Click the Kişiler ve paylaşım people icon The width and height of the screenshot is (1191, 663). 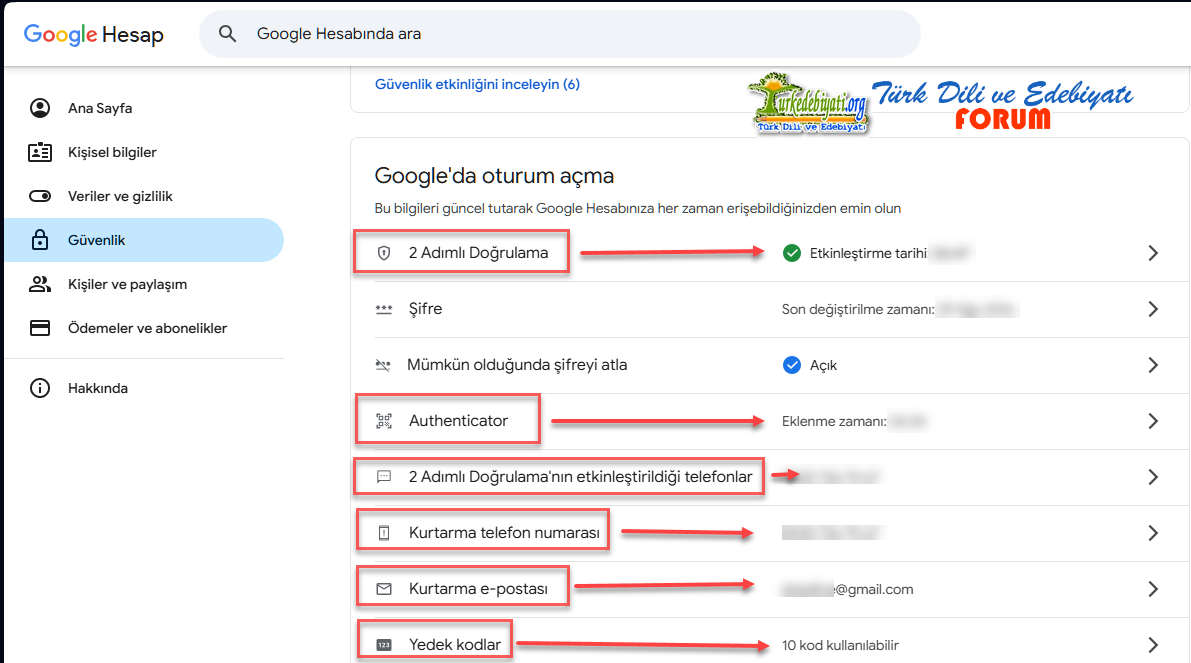[40, 284]
